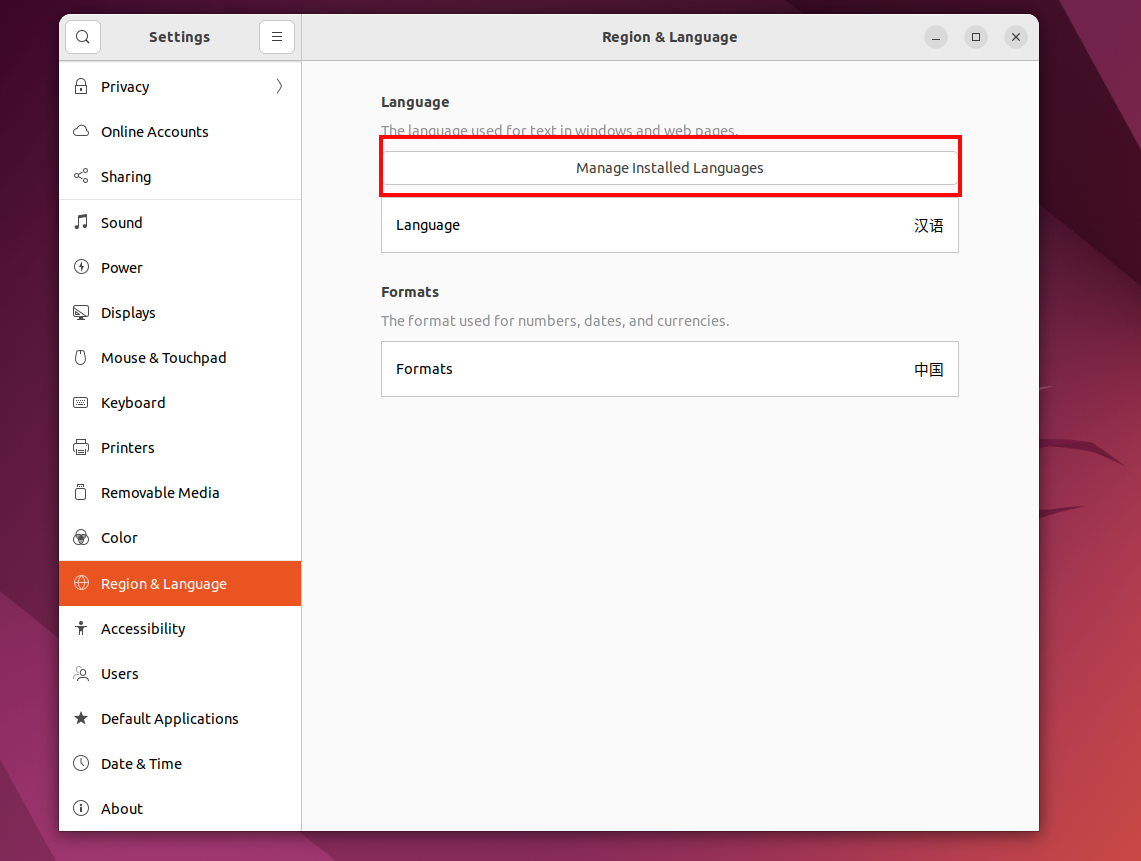Screen dimensions: 1141x861
Task: Select Power in the sidebar
Action: [180, 268]
